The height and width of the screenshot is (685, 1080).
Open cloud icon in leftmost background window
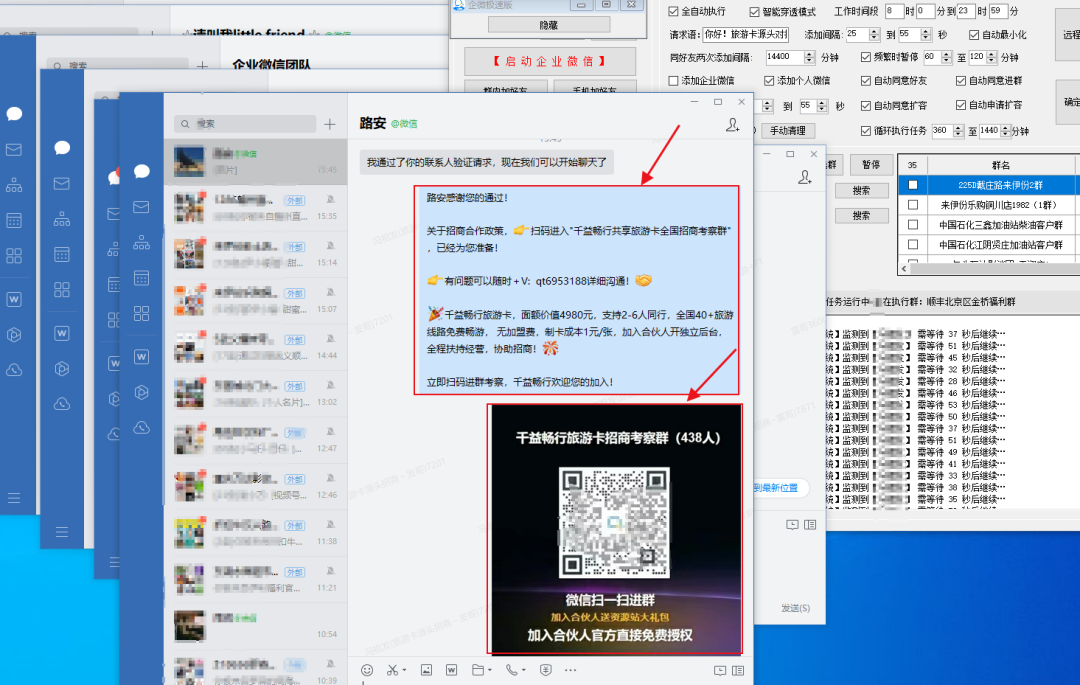14,370
